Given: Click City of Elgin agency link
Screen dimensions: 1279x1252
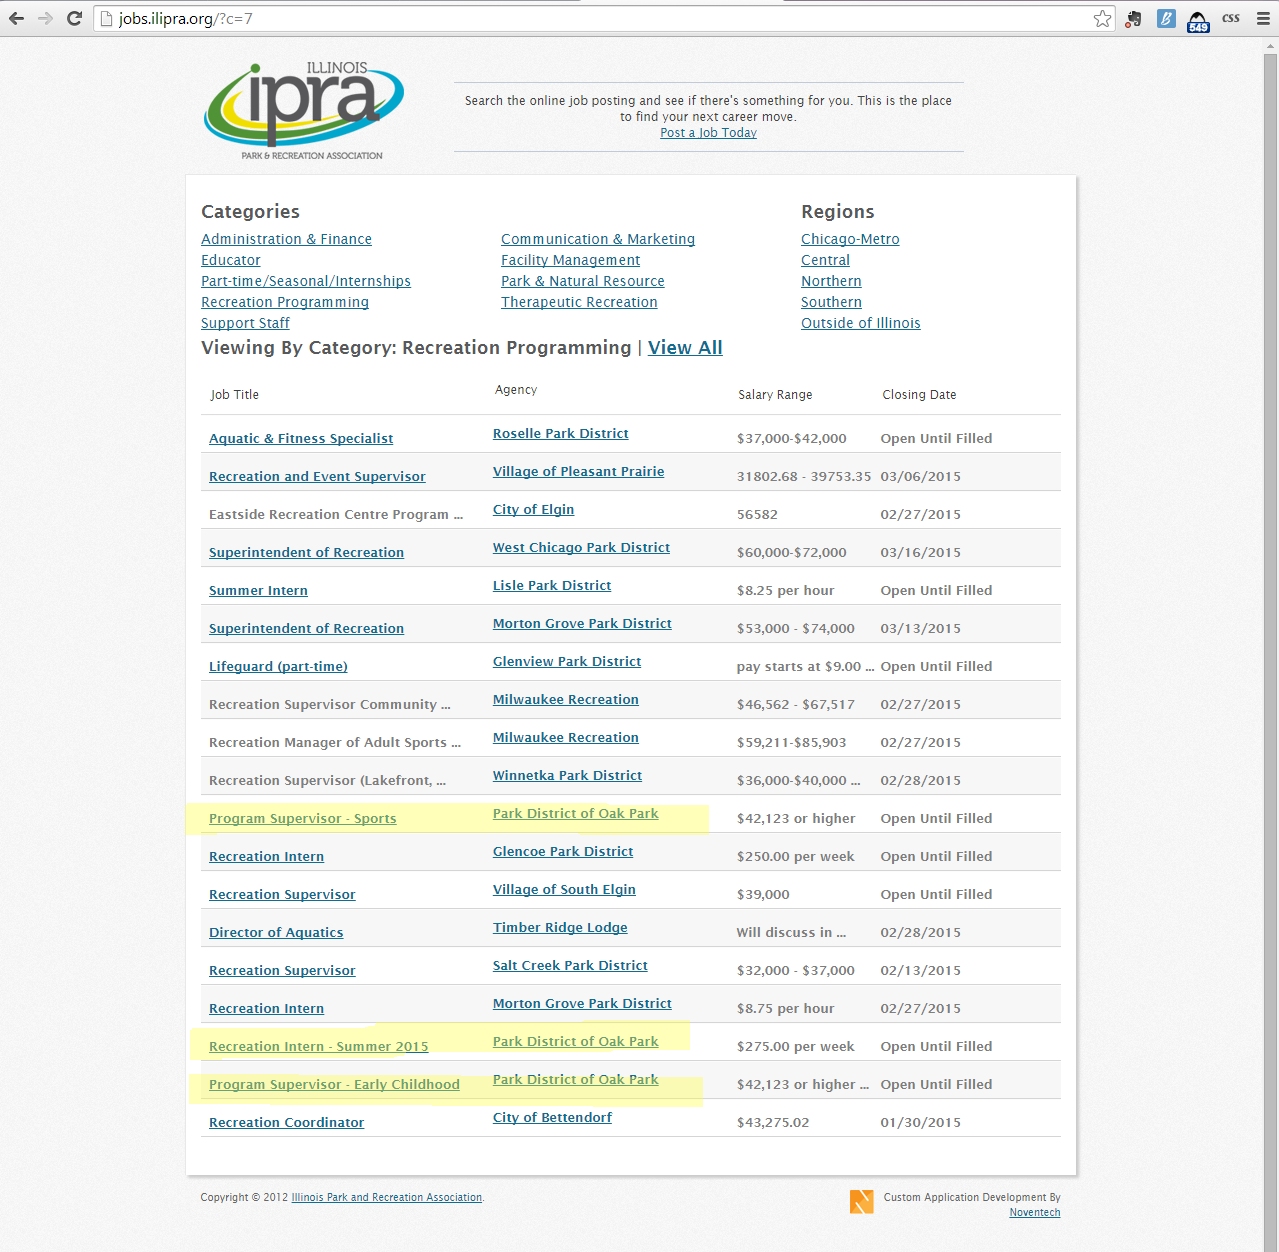Looking at the screenshot, I should point(533,509).
